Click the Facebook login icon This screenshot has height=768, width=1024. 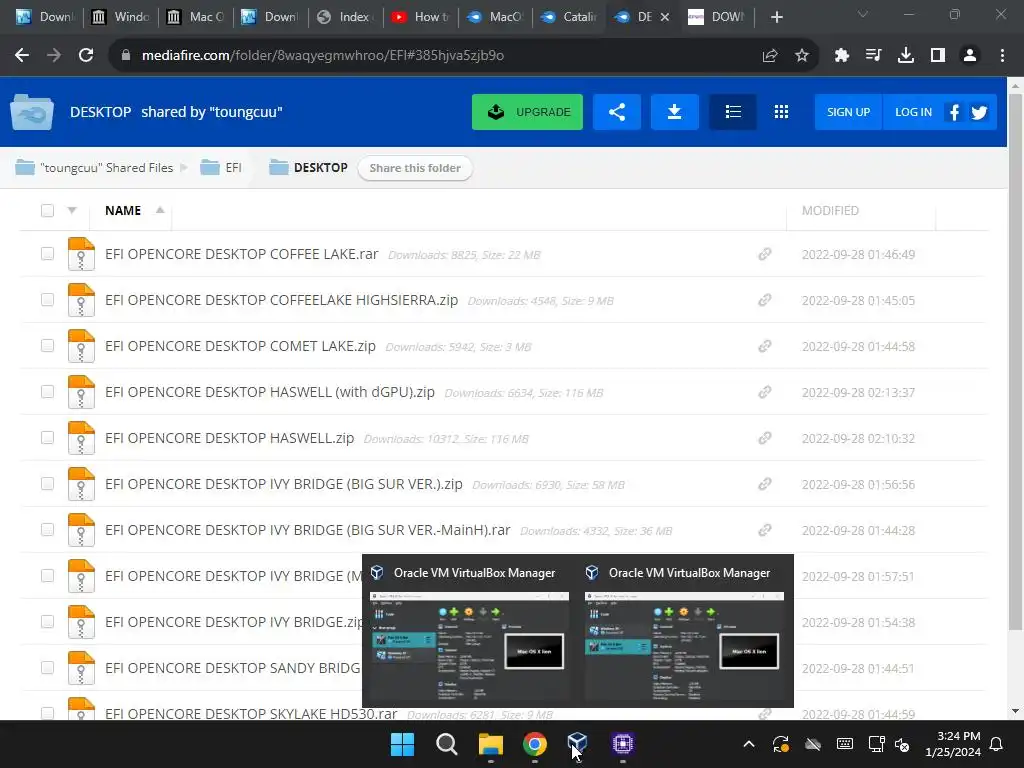point(954,112)
